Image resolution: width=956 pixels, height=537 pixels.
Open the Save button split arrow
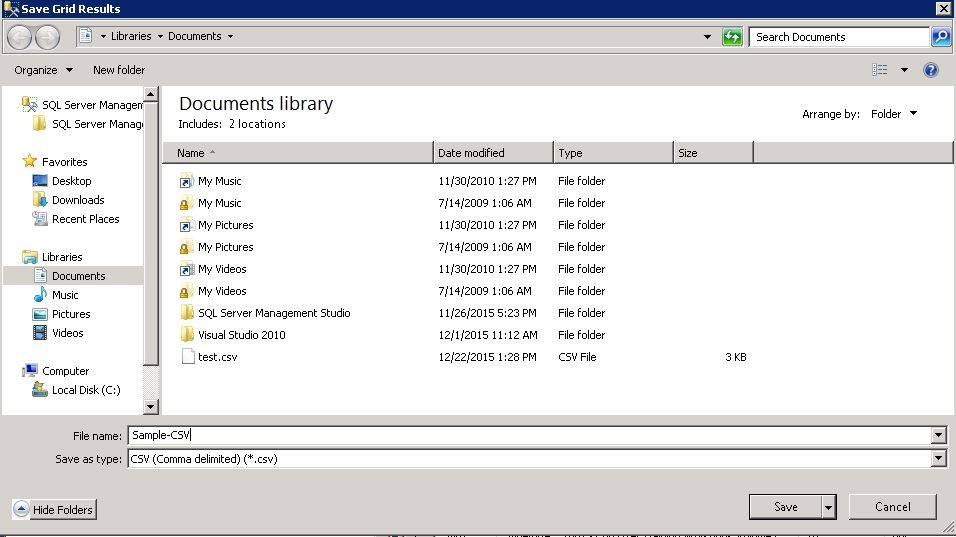point(828,507)
